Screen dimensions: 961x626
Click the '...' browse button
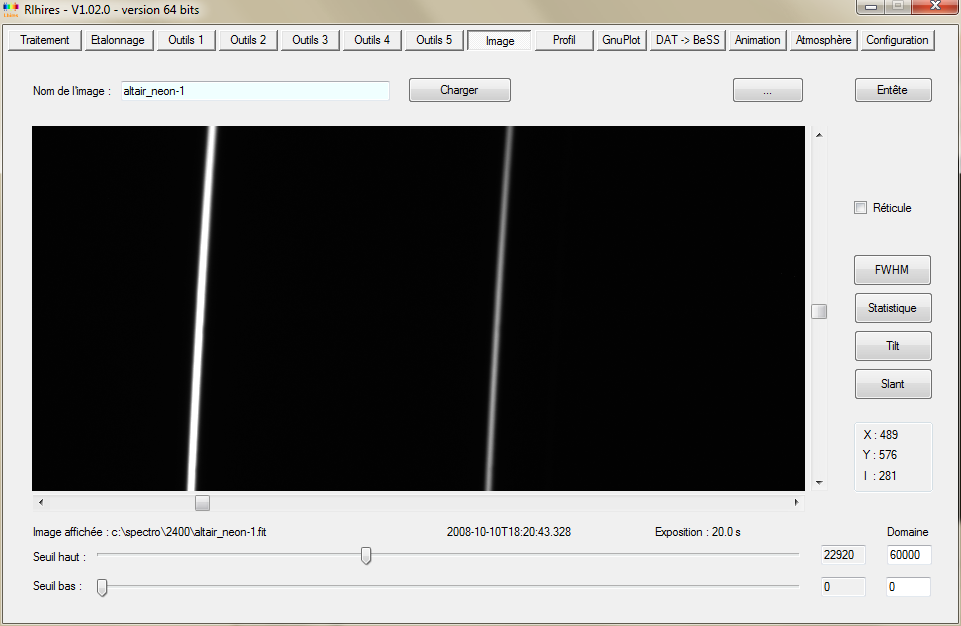(768, 90)
